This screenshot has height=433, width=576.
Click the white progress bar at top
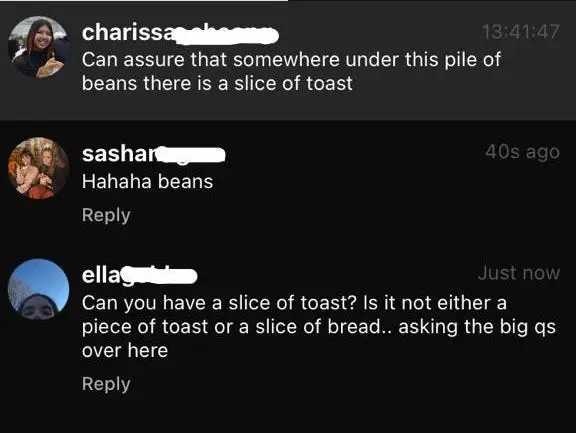(x=144, y=1)
